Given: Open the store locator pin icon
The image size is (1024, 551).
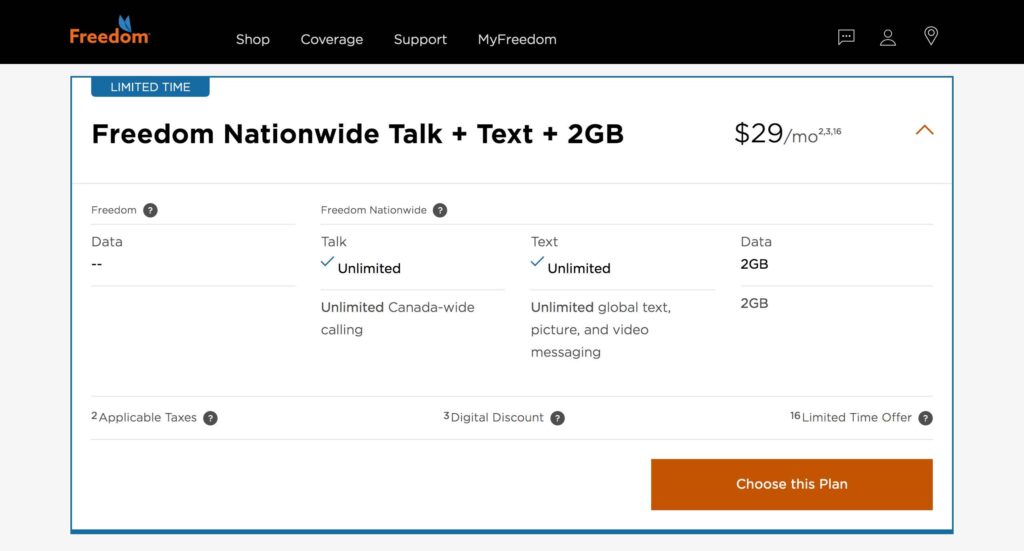Looking at the screenshot, I should click(931, 37).
